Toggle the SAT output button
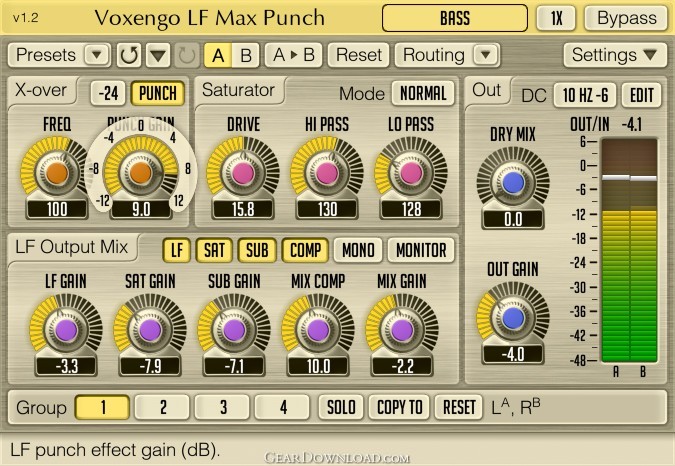 pos(214,250)
